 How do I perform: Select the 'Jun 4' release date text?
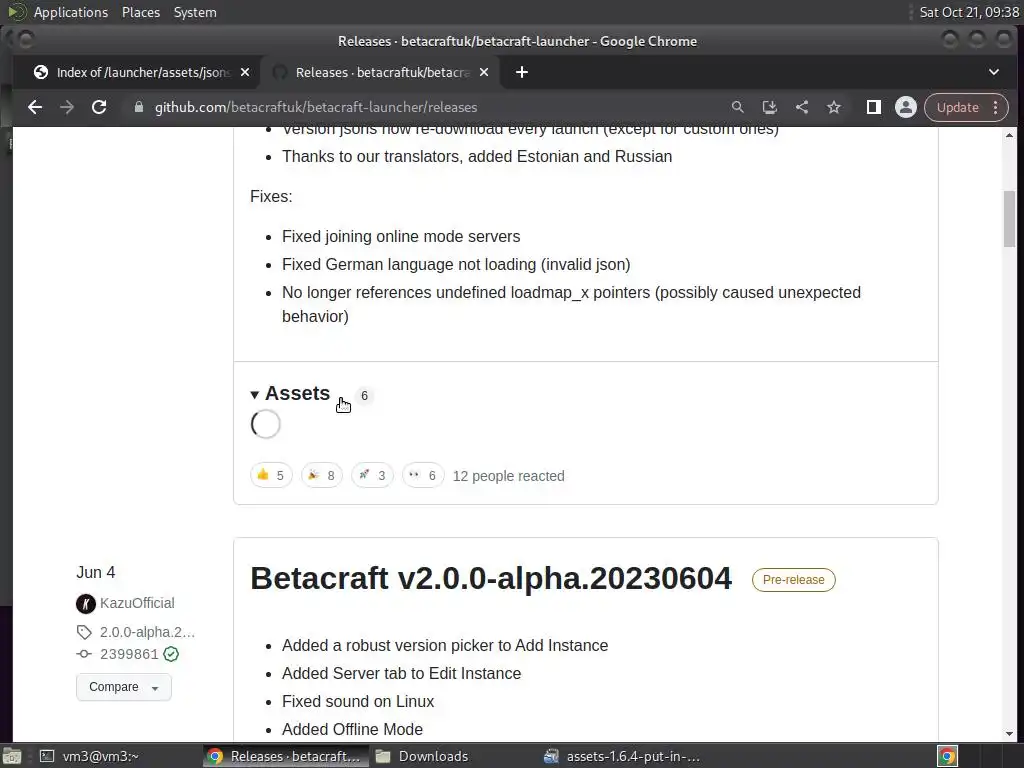(95, 573)
